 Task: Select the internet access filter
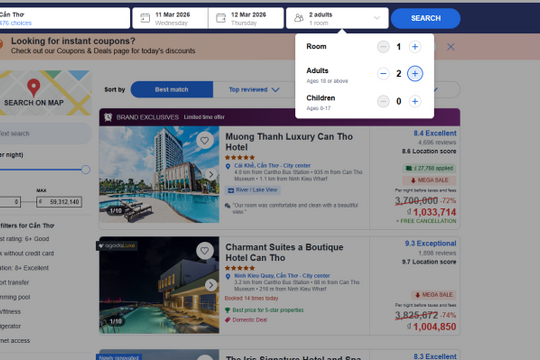pyautogui.click(x=15, y=340)
